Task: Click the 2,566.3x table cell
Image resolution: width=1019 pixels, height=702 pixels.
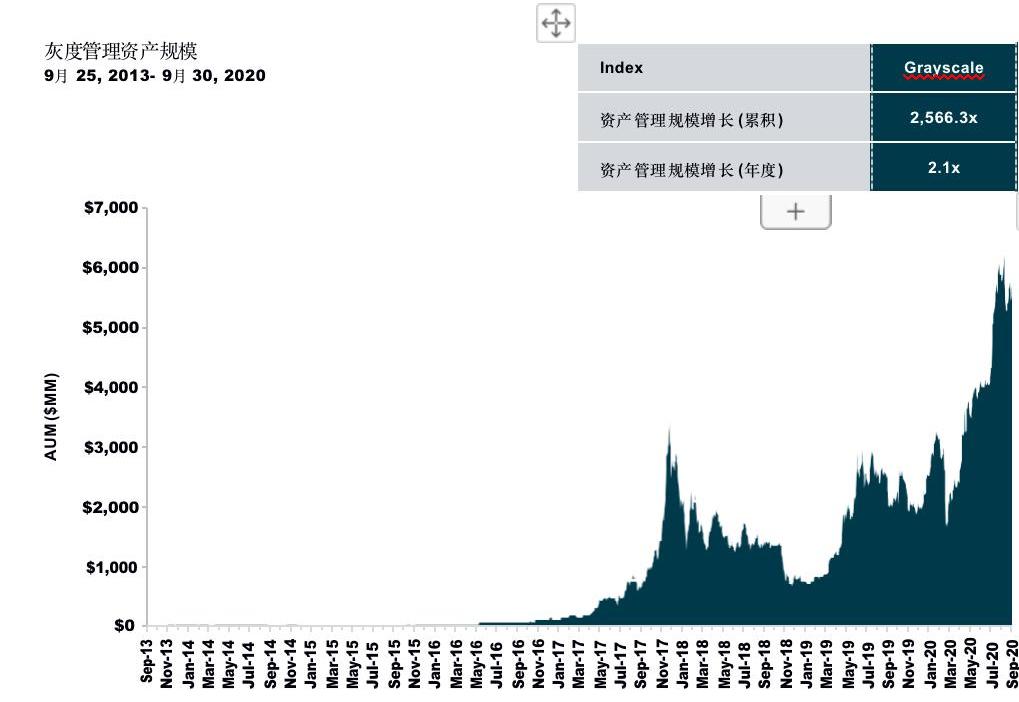Action: (x=944, y=118)
